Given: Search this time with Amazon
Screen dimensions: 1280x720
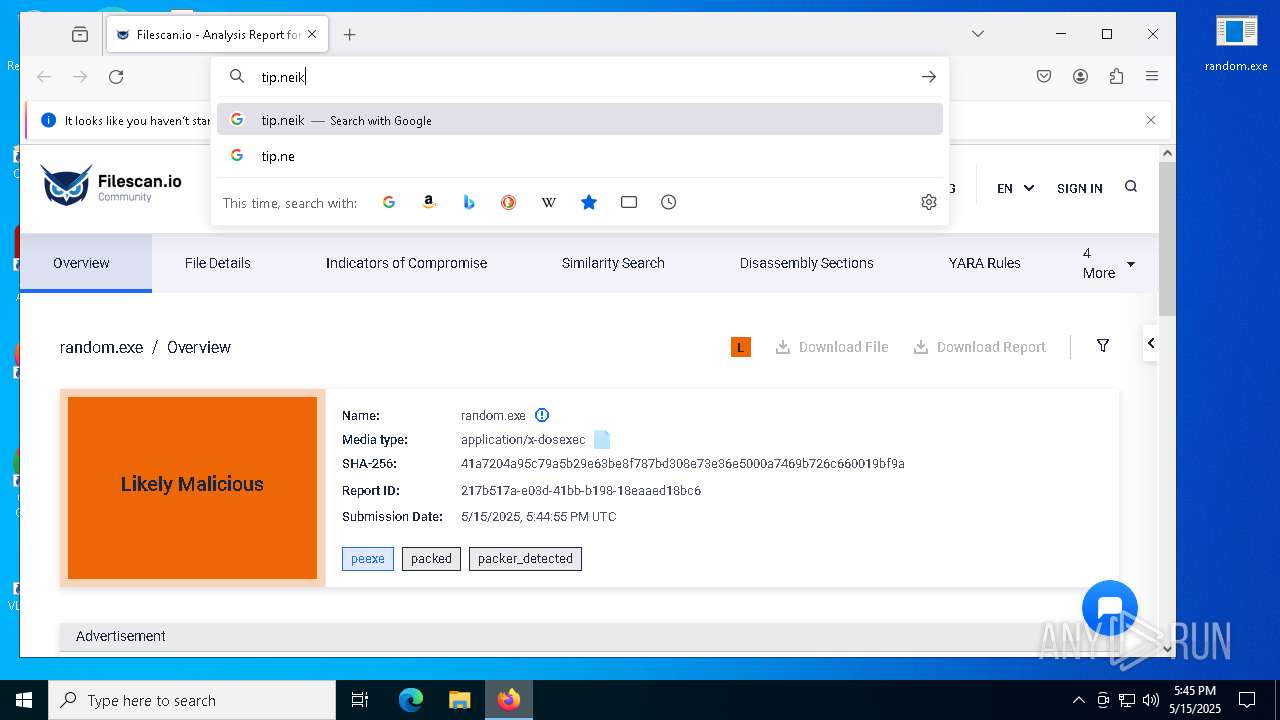Looking at the screenshot, I should pos(429,202).
